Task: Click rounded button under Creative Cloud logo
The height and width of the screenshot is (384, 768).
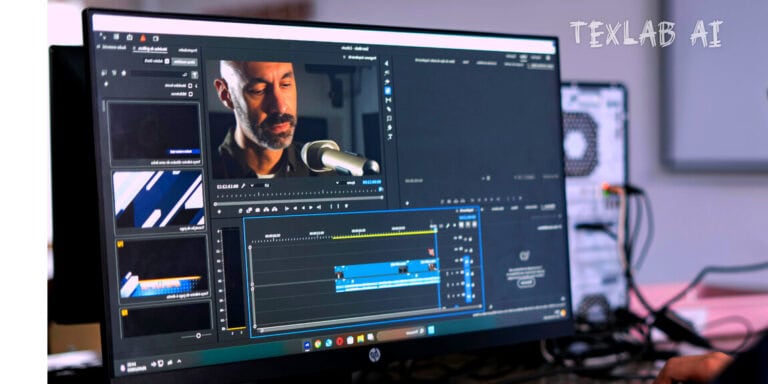Action: coord(526,283)
